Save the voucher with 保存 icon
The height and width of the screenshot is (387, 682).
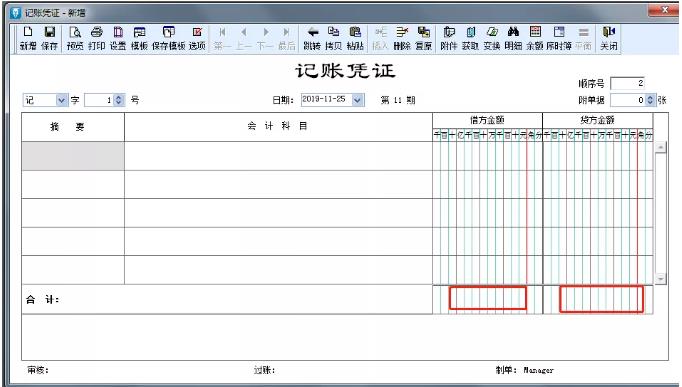[x=50, y=38]
